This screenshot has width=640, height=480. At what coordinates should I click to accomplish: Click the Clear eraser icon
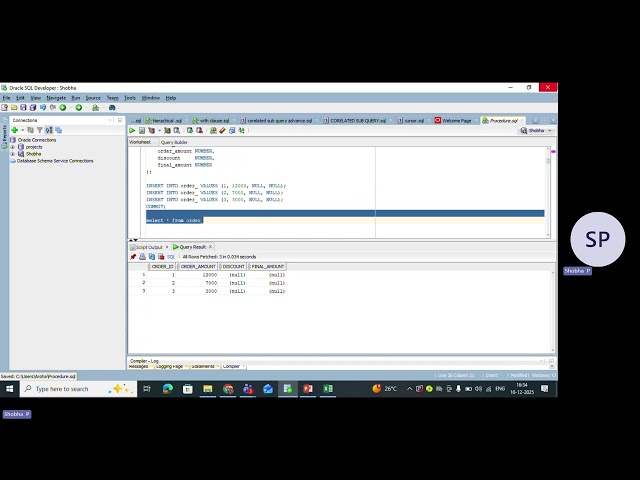pyautogui.click(x=222, y=131)
